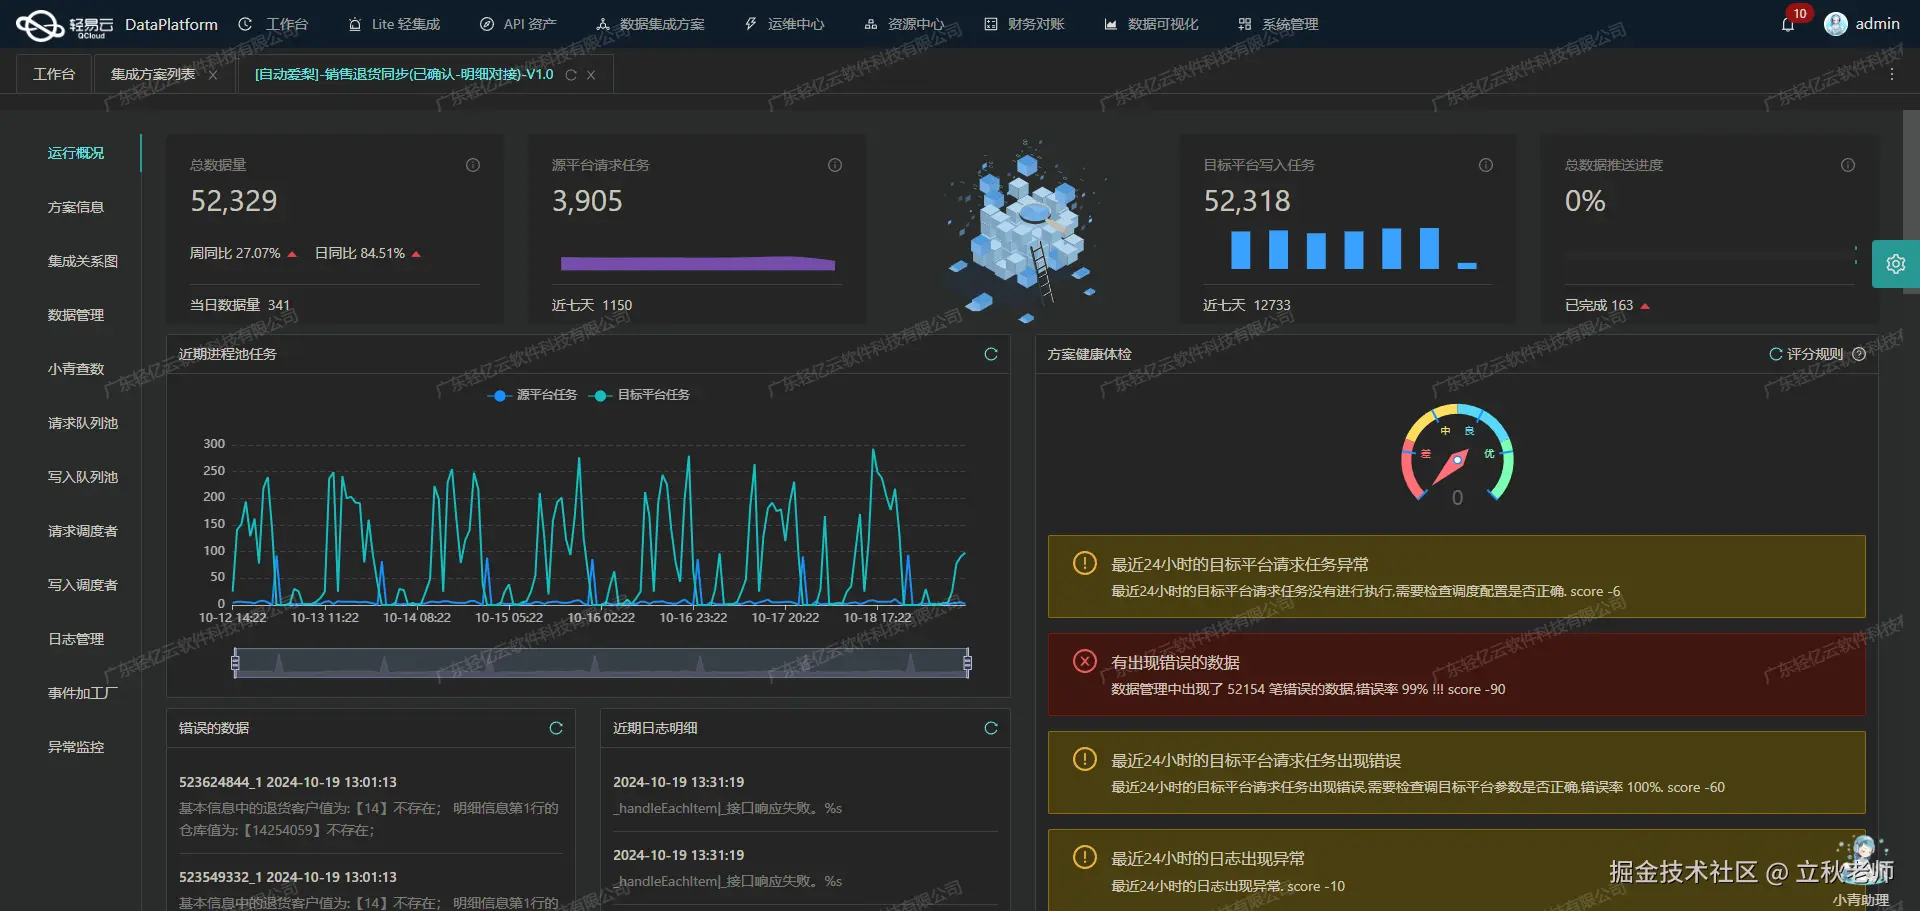Open 数据管理 in the sidebar

click(x=76, y=315)
